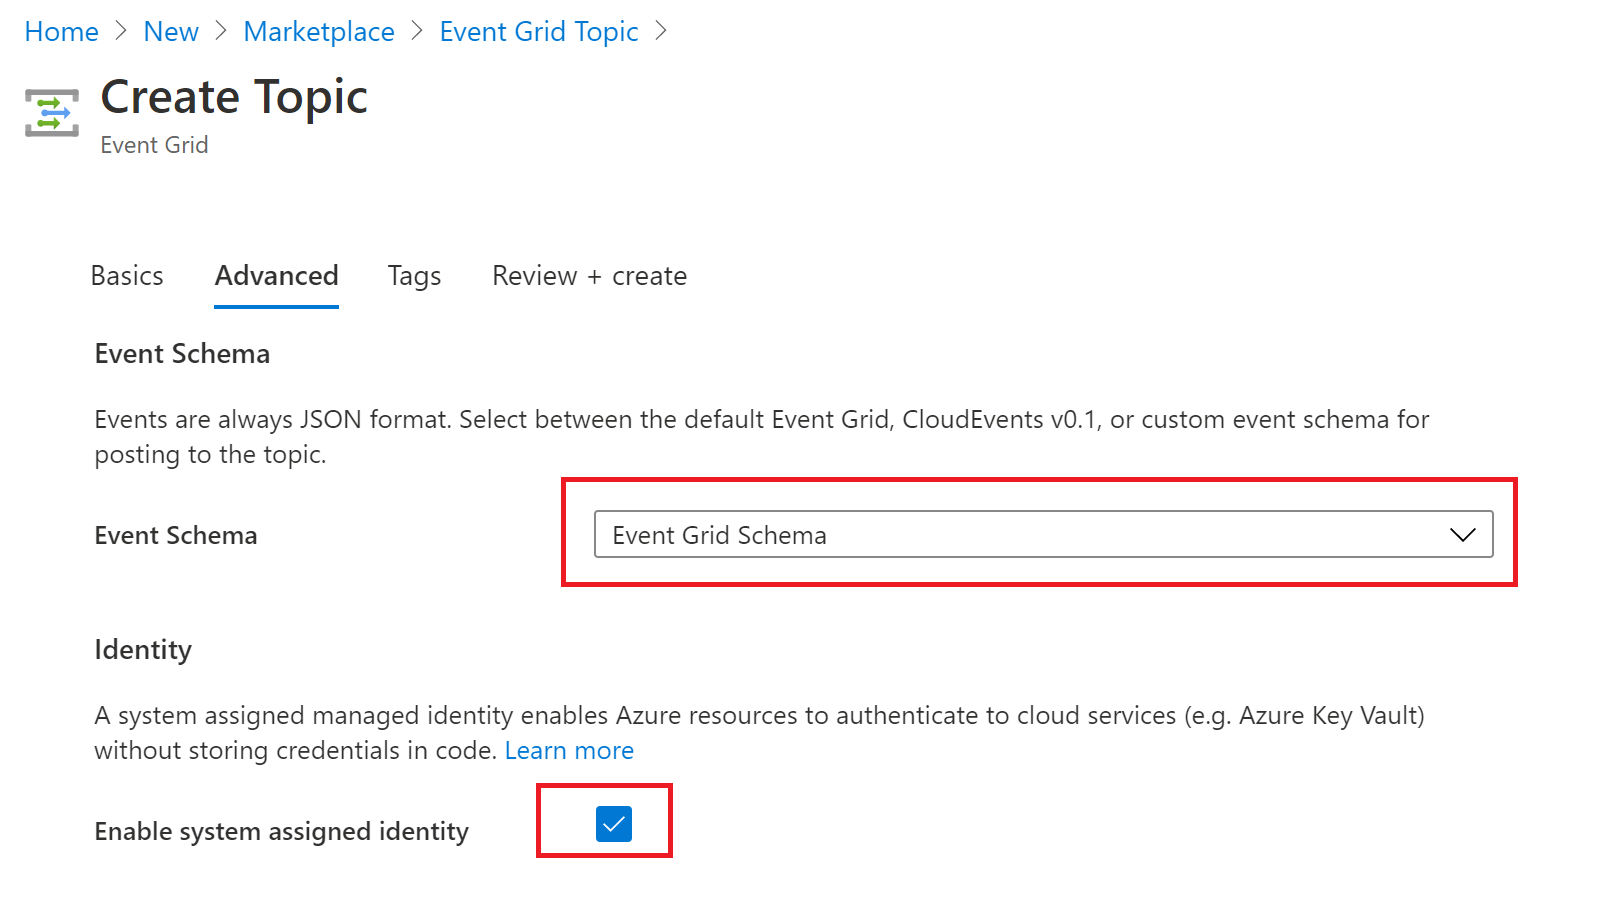
Task: Click the Event Grid subtitle text
Action: pos(153,145)
